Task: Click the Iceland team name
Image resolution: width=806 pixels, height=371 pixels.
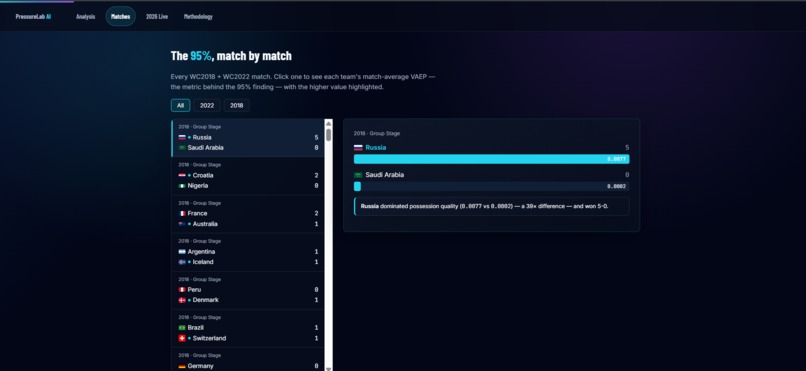Action: pyautogui.click(x=203, y=262)
